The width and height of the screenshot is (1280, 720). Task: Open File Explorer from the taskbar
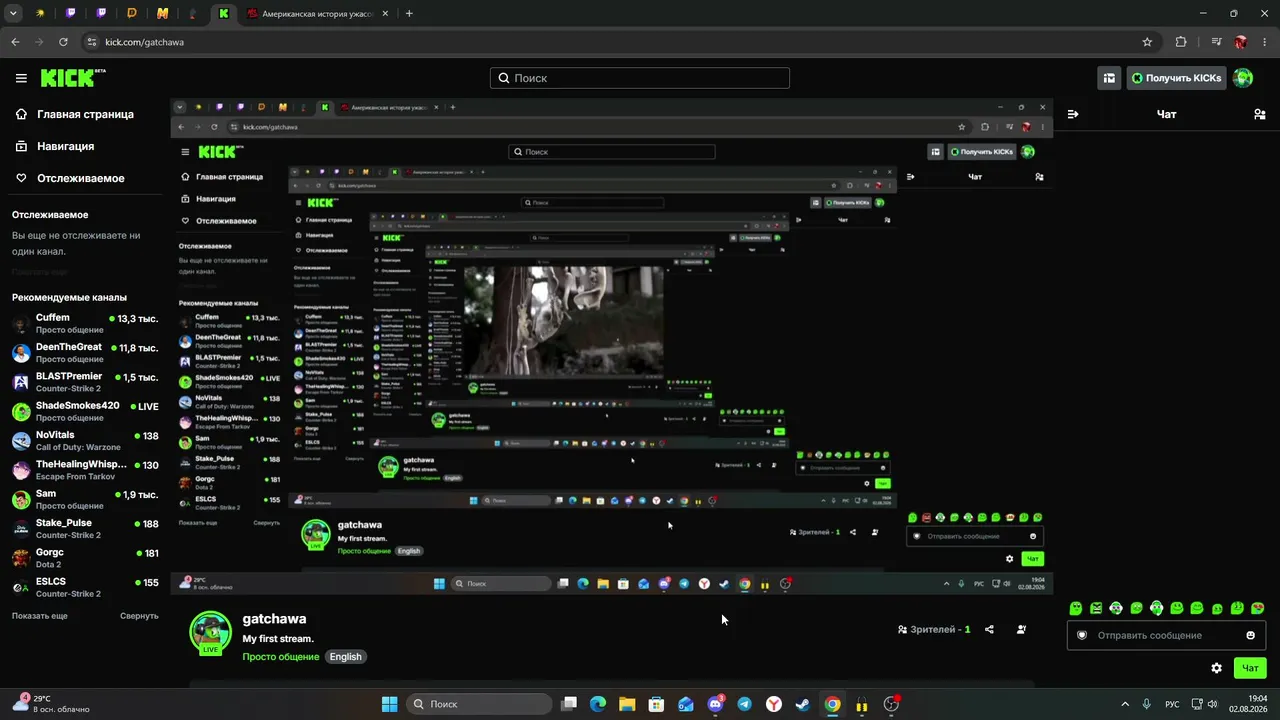point(627,704)
